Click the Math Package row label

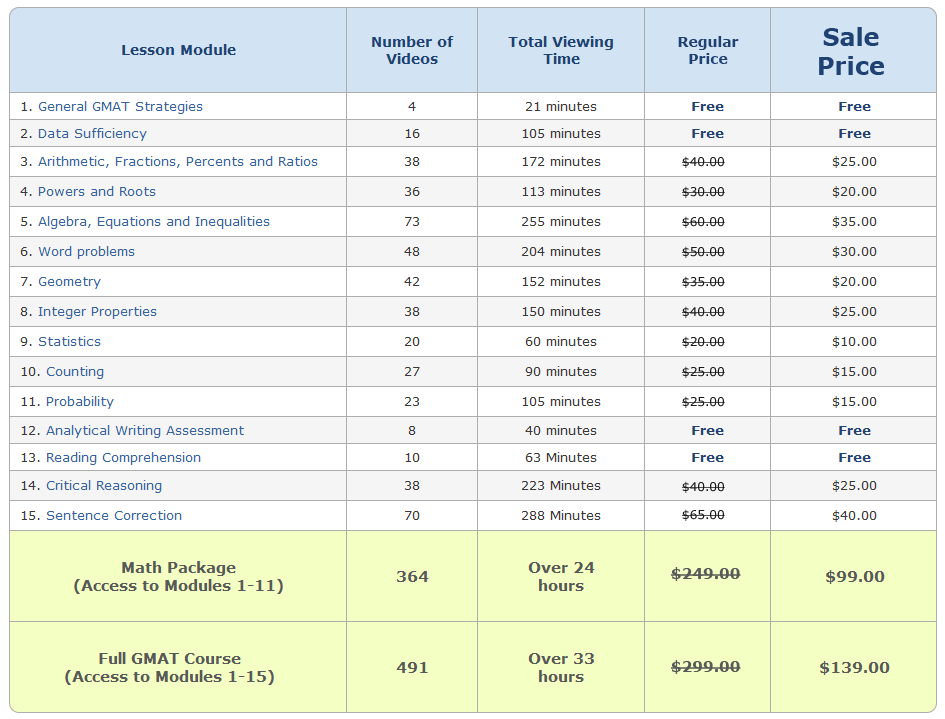pos(178,577)
